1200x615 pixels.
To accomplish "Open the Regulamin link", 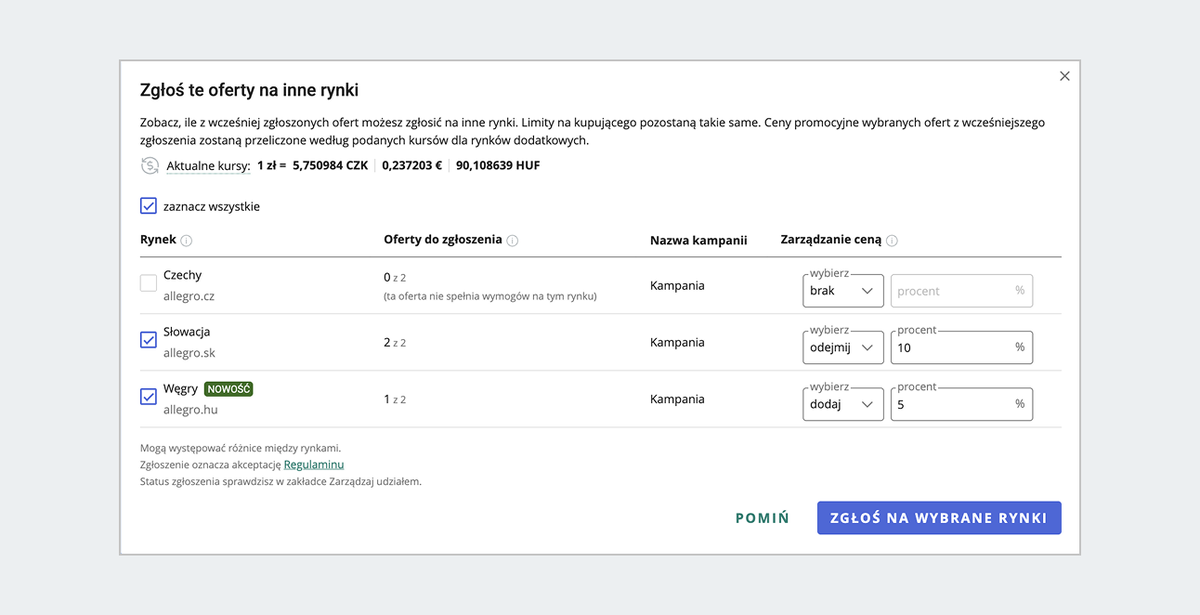I will pyautogui.click(x=314, y=464).
